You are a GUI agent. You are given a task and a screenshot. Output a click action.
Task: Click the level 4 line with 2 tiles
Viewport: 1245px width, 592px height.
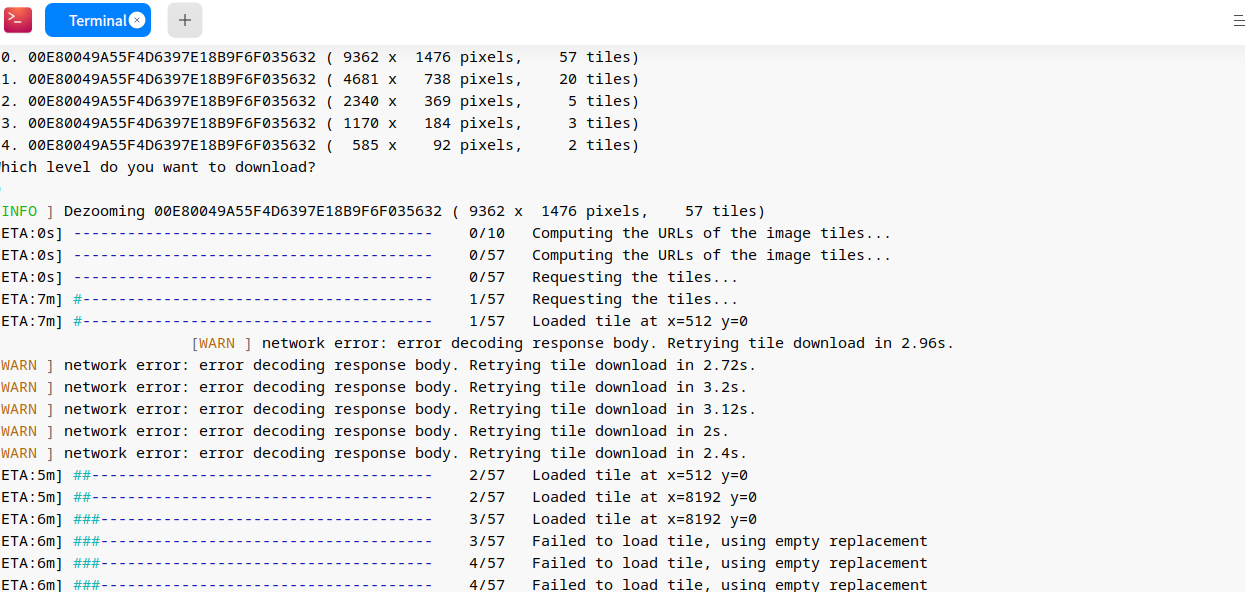(320, 145)
